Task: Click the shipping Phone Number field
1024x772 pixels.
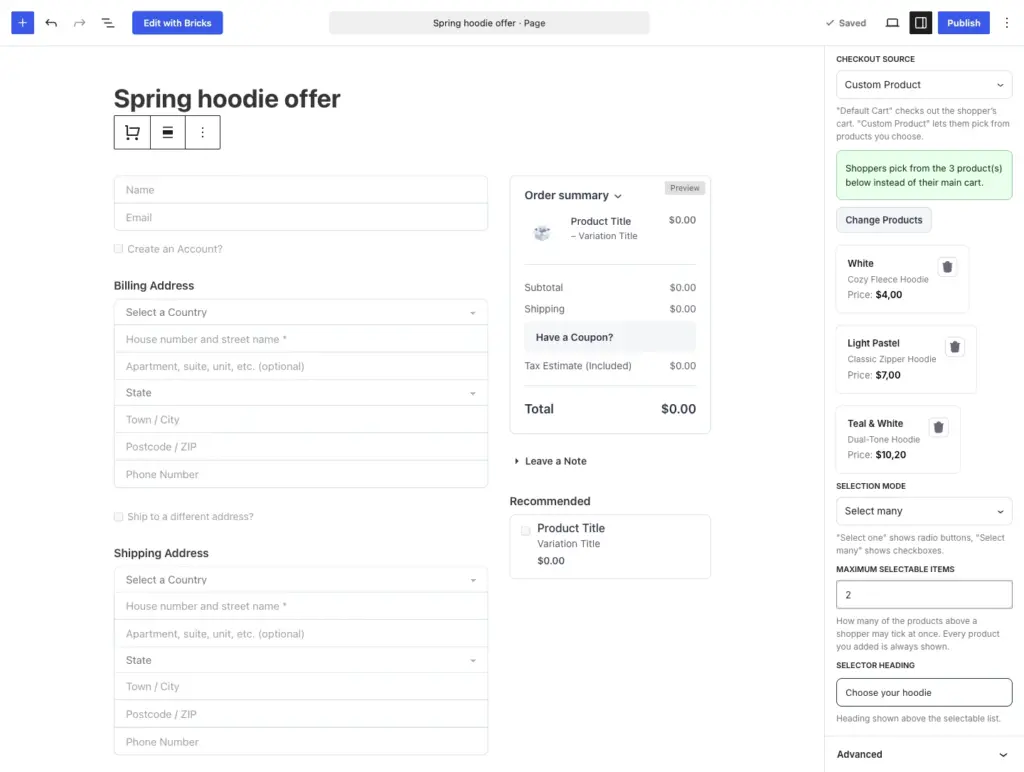Action: tap(300, 742)
